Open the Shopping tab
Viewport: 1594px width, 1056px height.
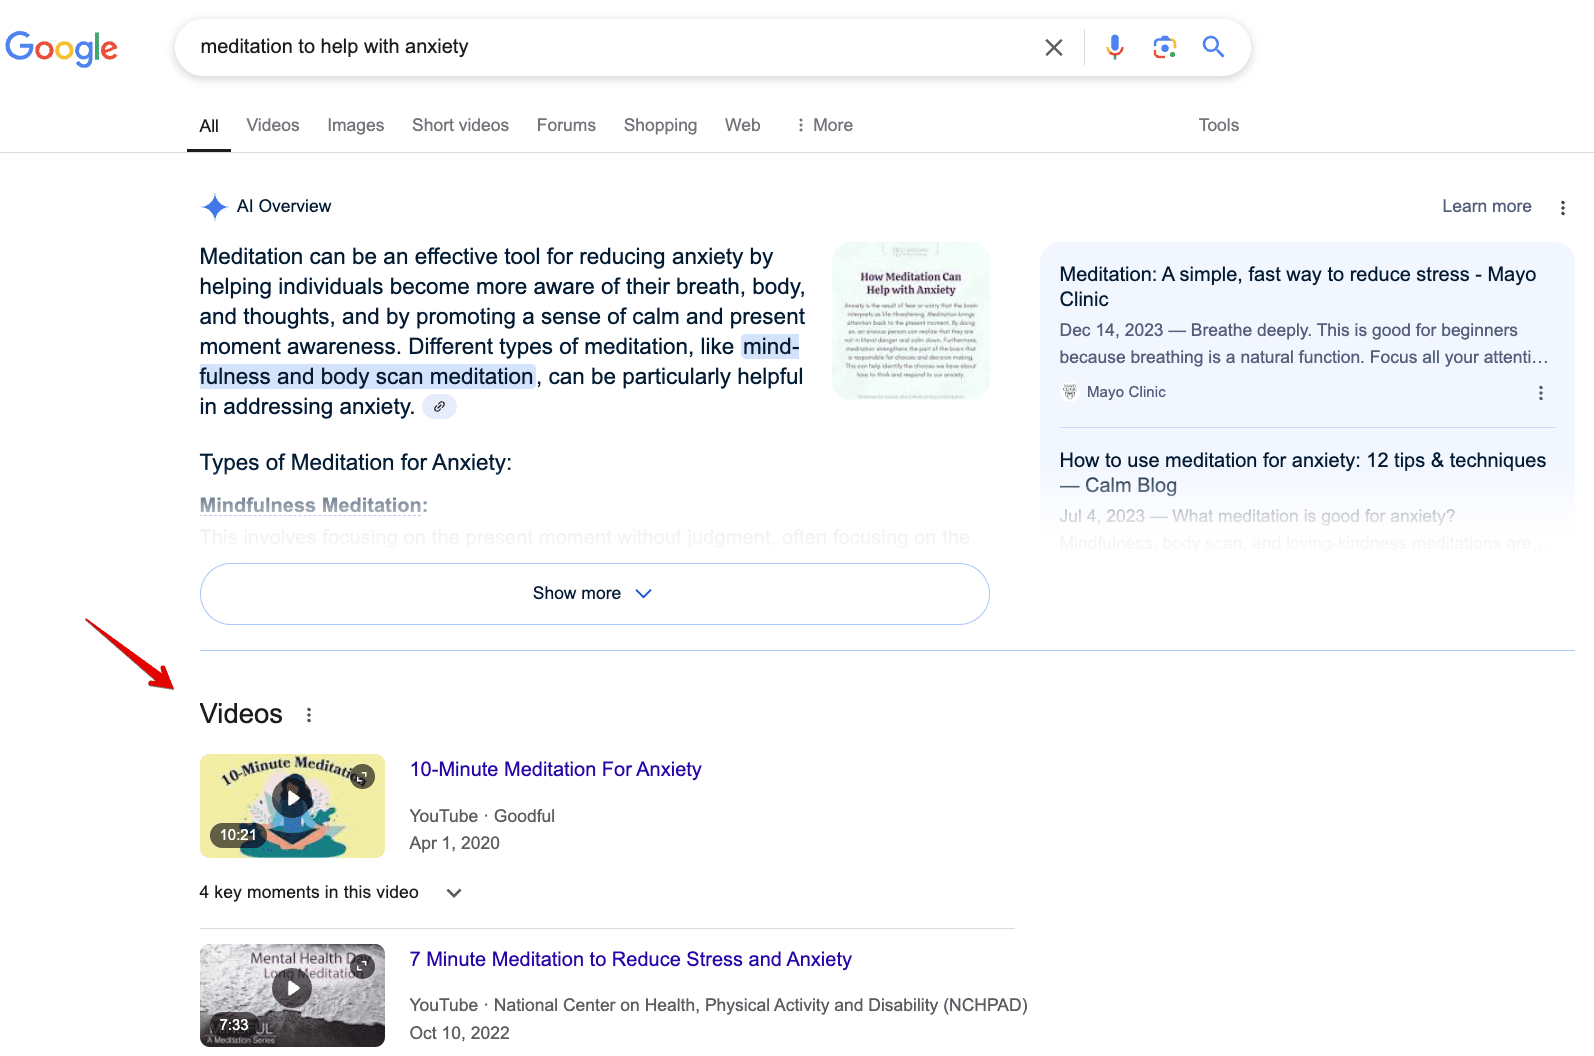[660, 125]
